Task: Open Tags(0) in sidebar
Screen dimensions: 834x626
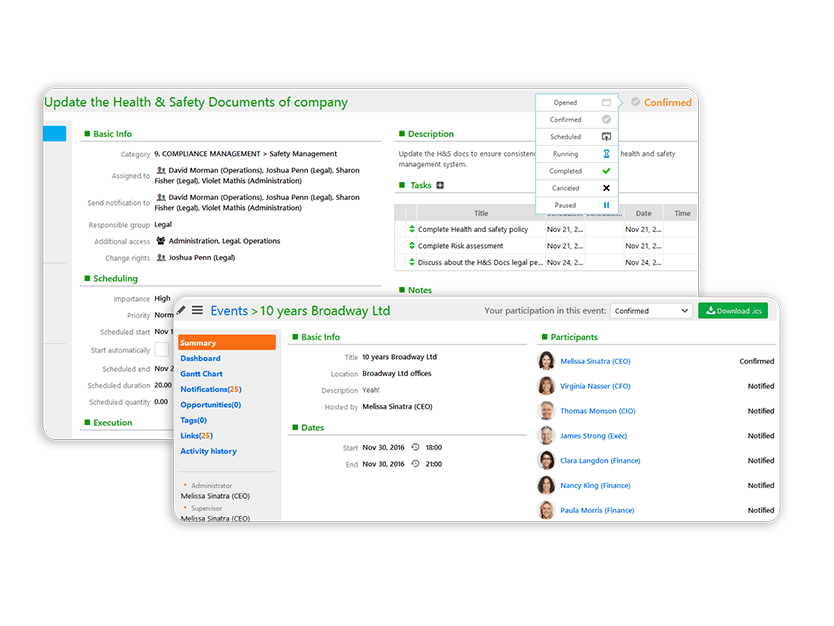Action: pyautogui.click(x=194, y=420)
